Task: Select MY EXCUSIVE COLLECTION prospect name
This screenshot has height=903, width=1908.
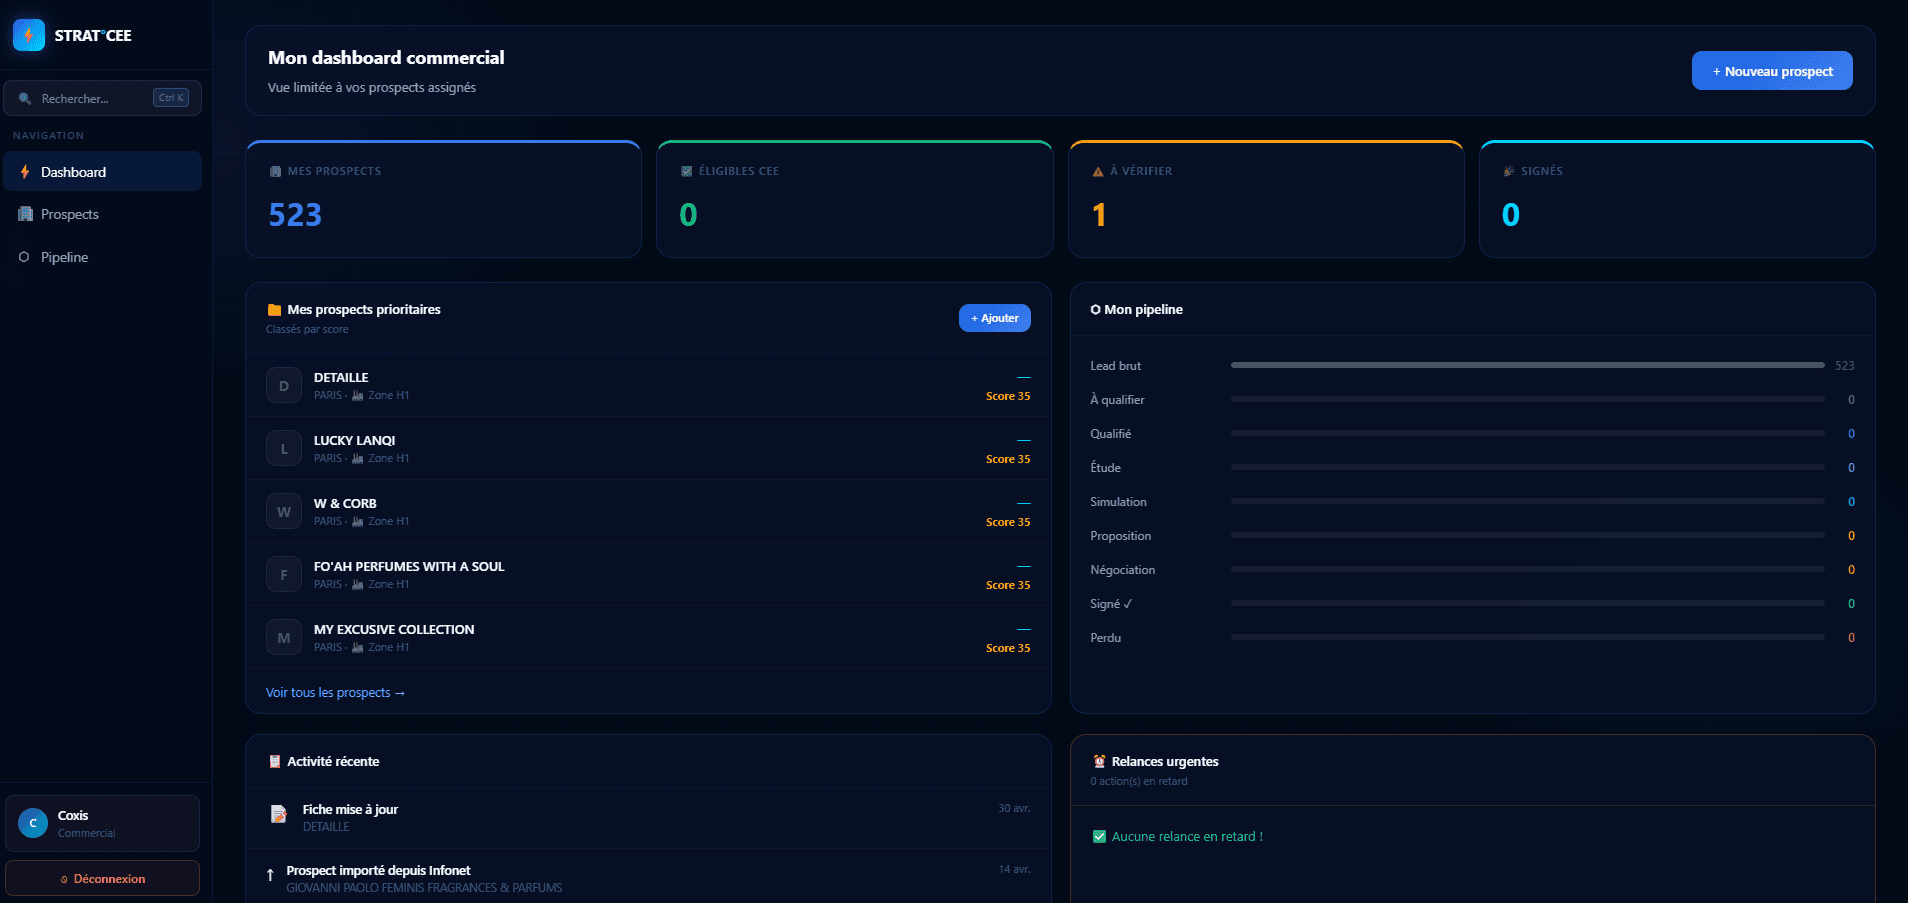Action: click(394, 630)
